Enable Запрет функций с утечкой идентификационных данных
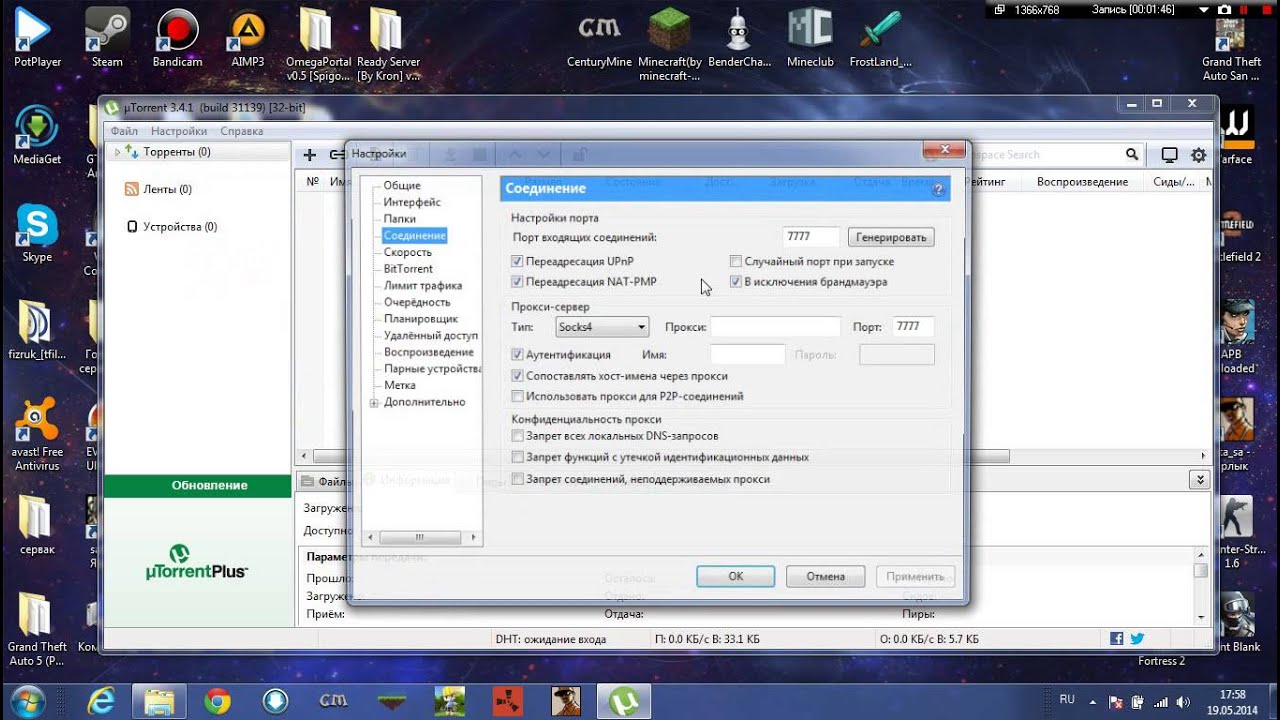1280x720 pixels. click(517, 457)
